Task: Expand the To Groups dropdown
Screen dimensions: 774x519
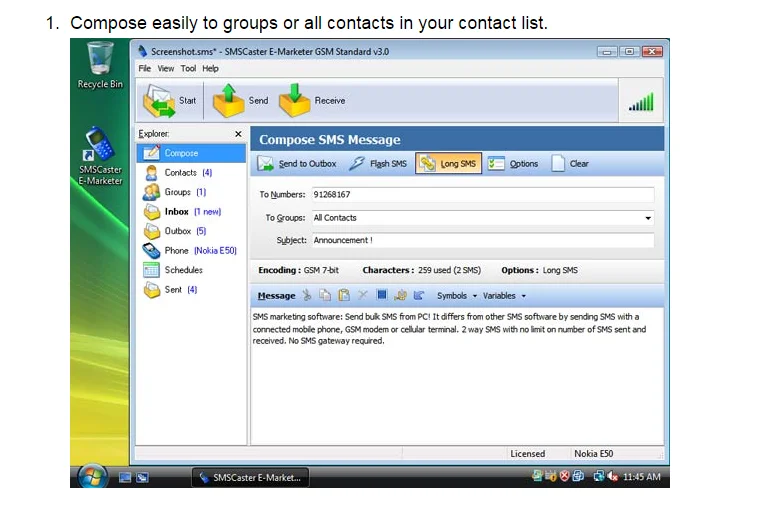Action: pos(648,218)
